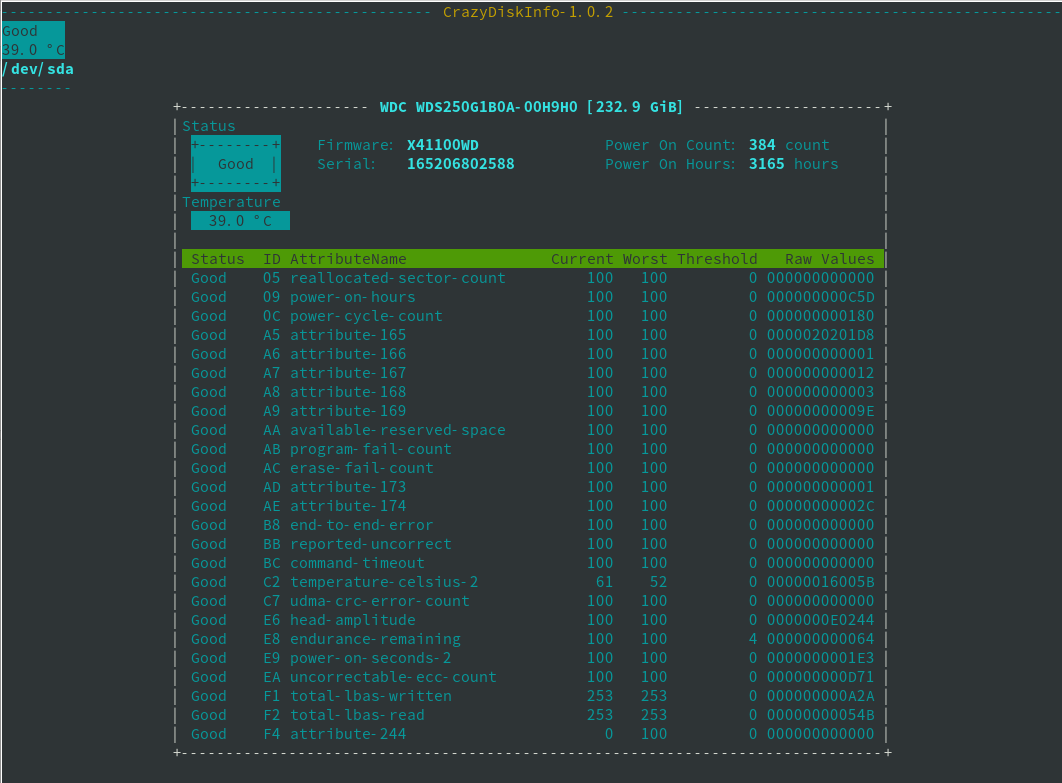This screenshot has width=1062, height=783.
Task: Click current value 61 in temperature row
Action: 604,581
